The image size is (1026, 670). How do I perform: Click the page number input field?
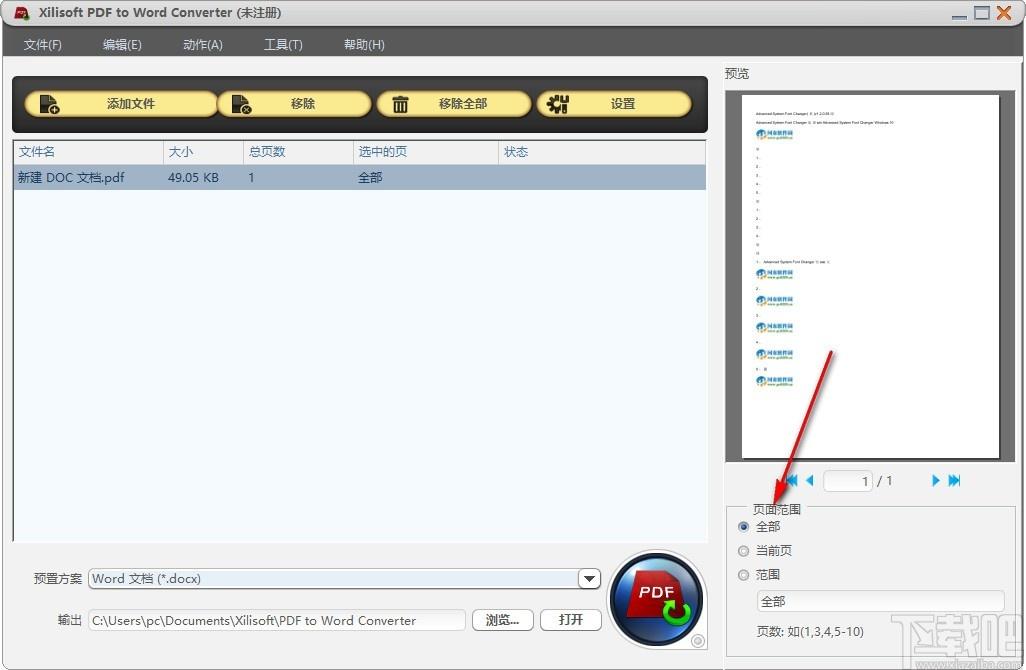click(x=848, y=481)
